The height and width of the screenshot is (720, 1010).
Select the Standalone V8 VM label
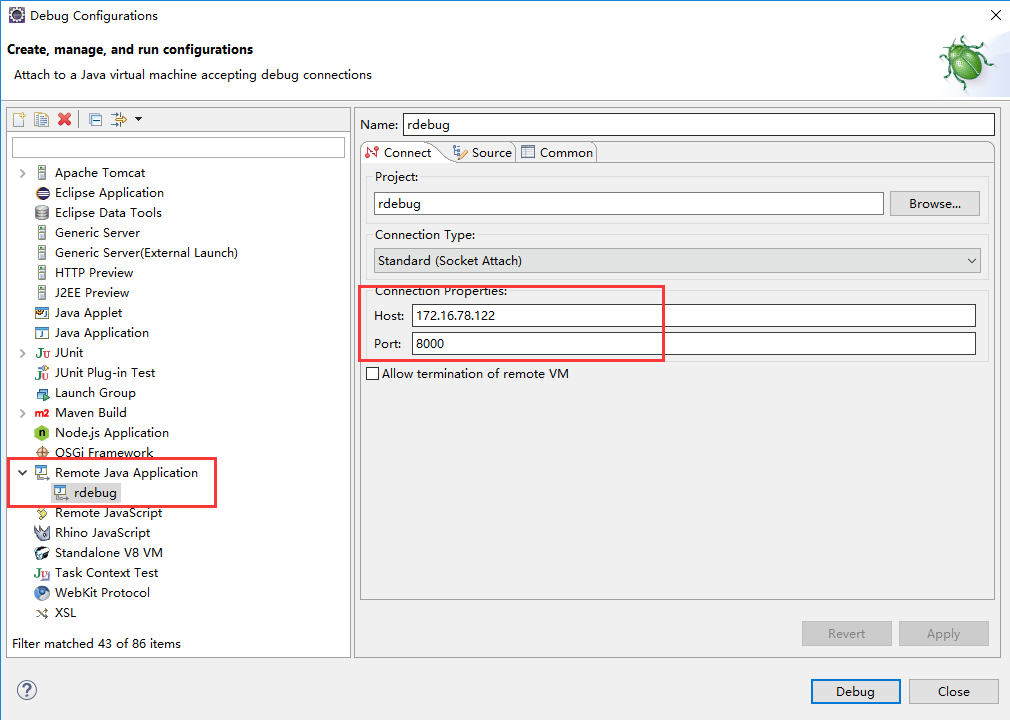(109, 553)
